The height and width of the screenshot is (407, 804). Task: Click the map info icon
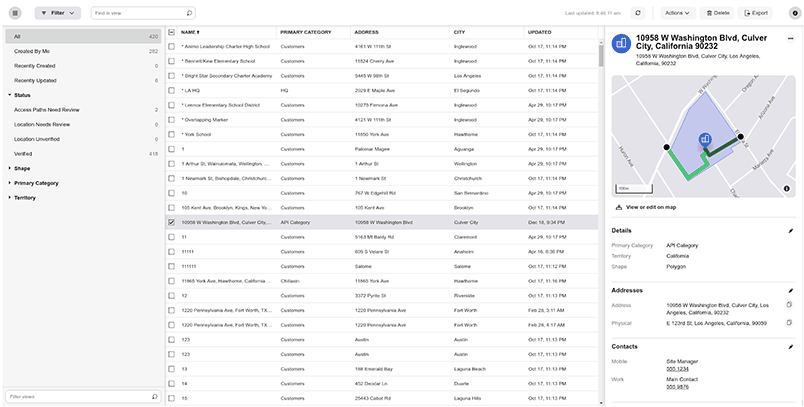pyautogui.click(x=787, y=189)
